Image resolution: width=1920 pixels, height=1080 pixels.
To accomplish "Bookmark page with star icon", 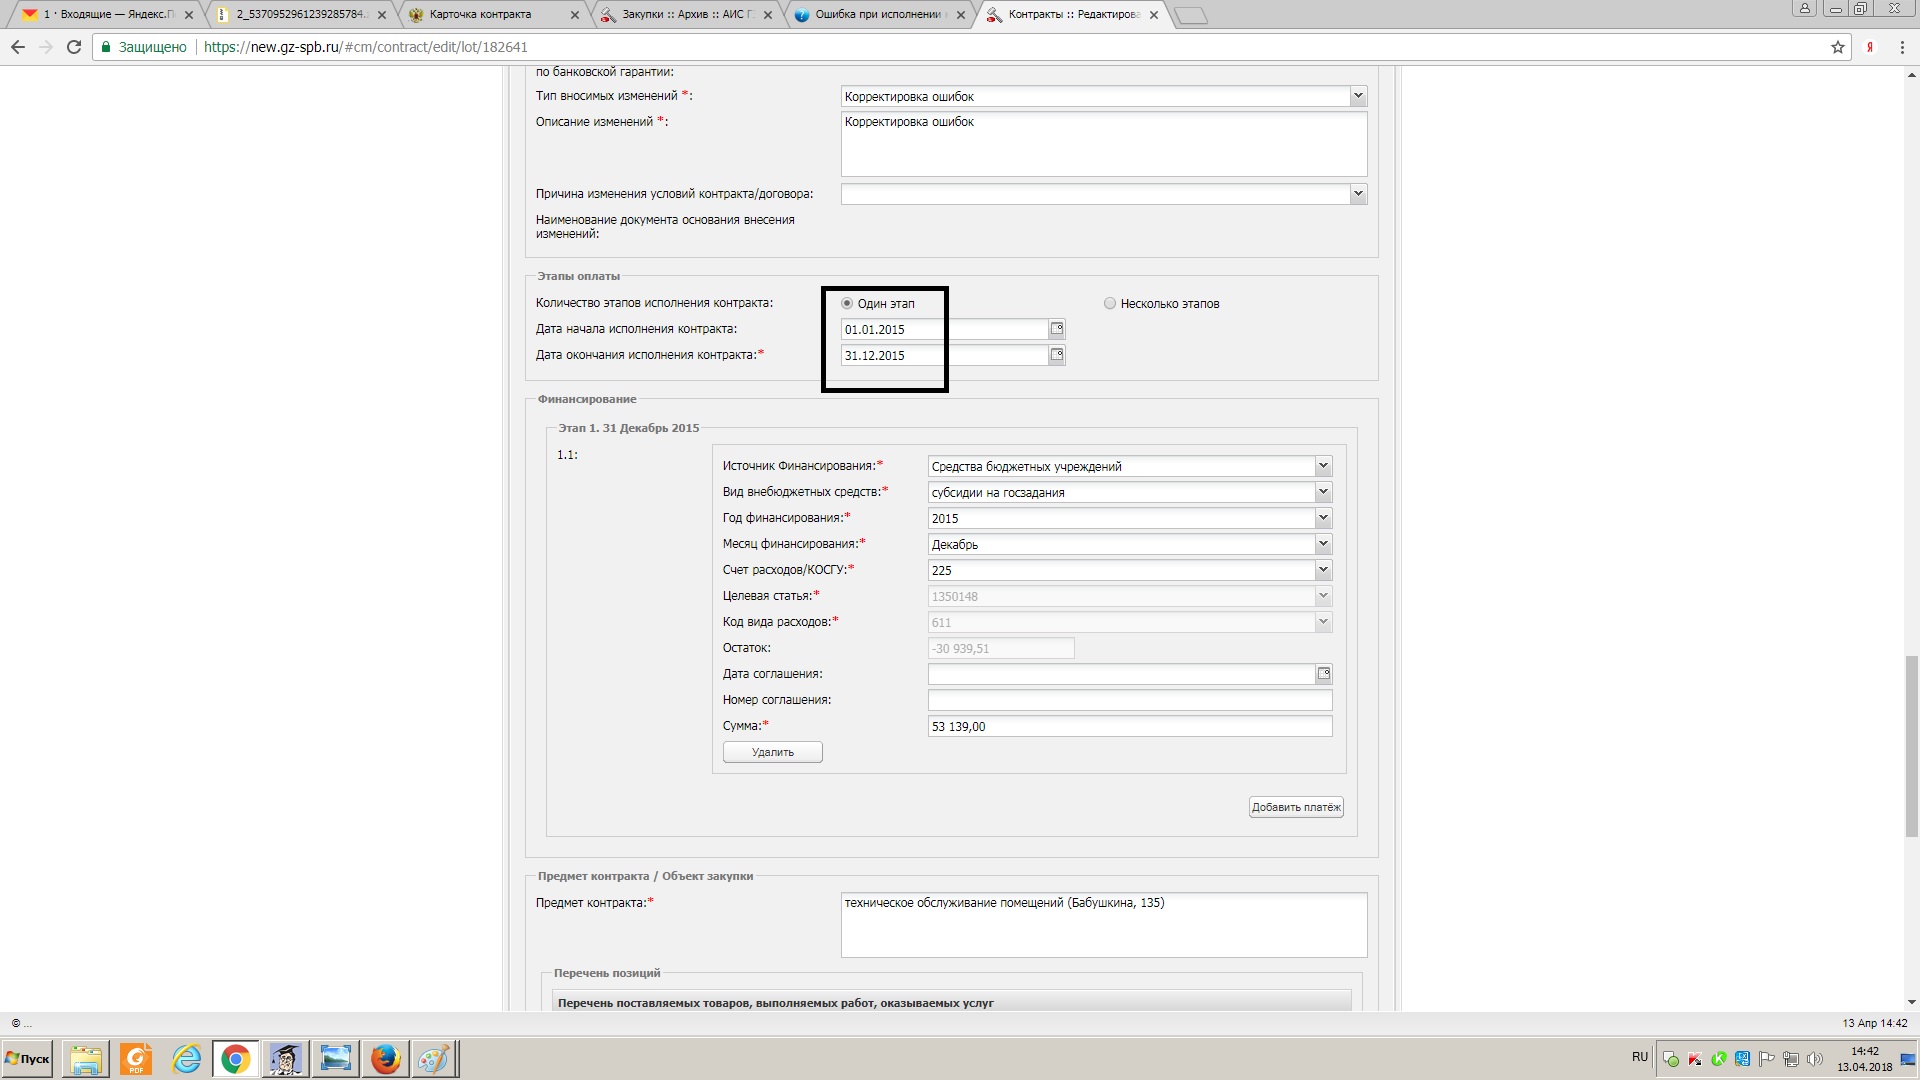I will 1837,47.
